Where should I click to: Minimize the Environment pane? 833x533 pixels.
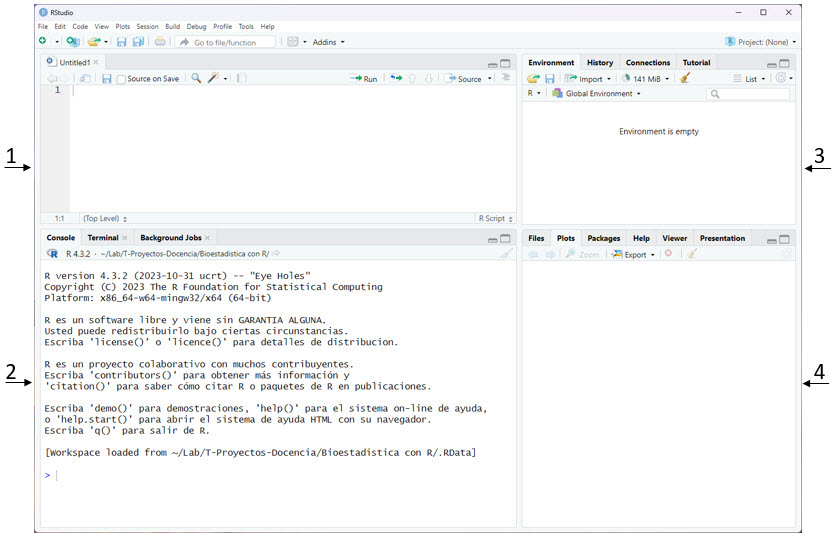tap(773, 64)
